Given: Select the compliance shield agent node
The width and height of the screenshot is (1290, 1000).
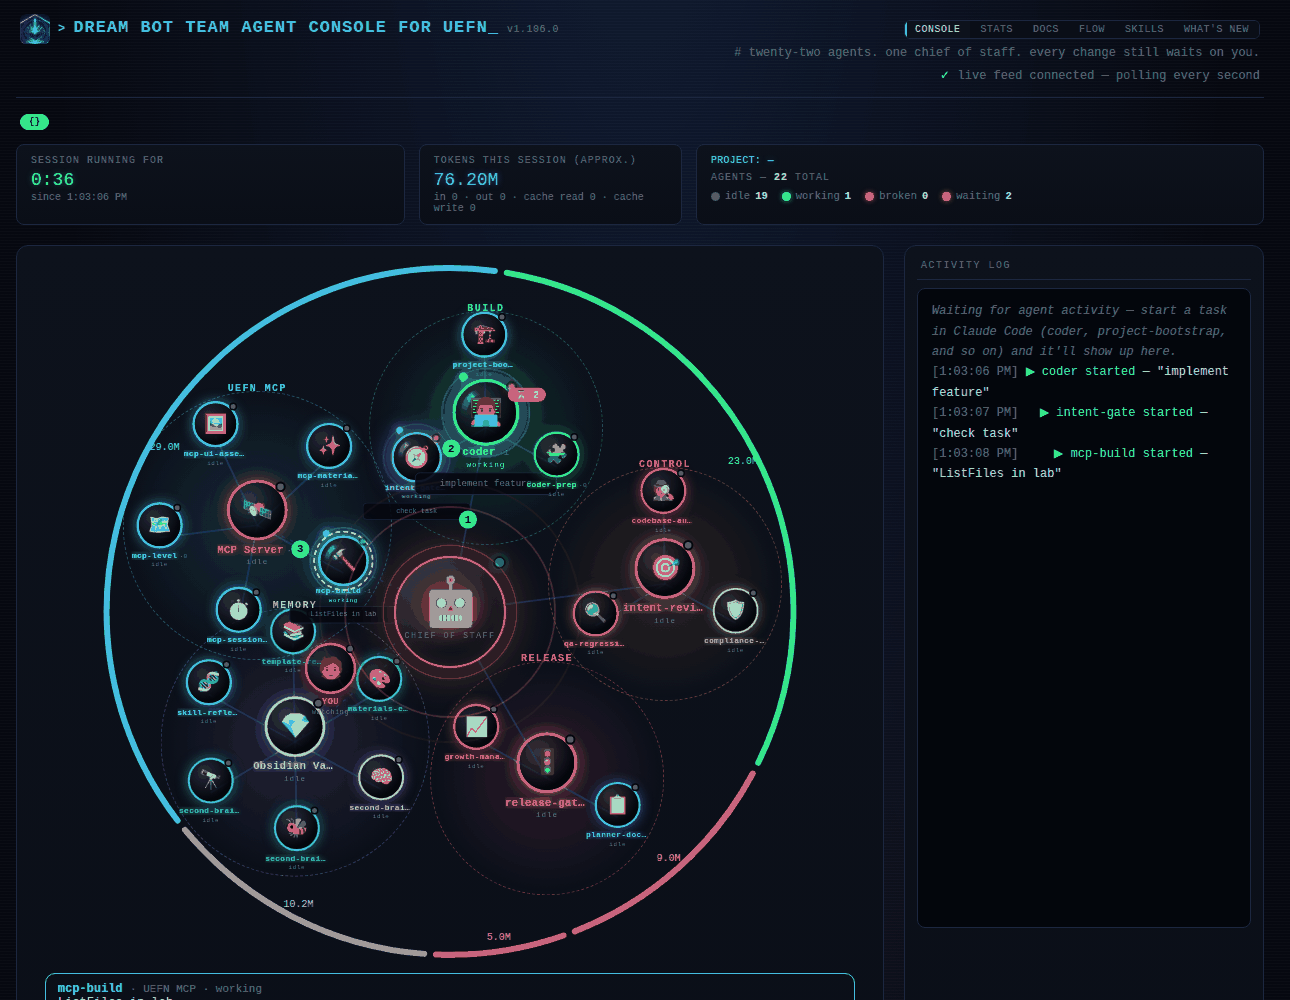Looking at the screenshot, I should (x=735, y=610).
